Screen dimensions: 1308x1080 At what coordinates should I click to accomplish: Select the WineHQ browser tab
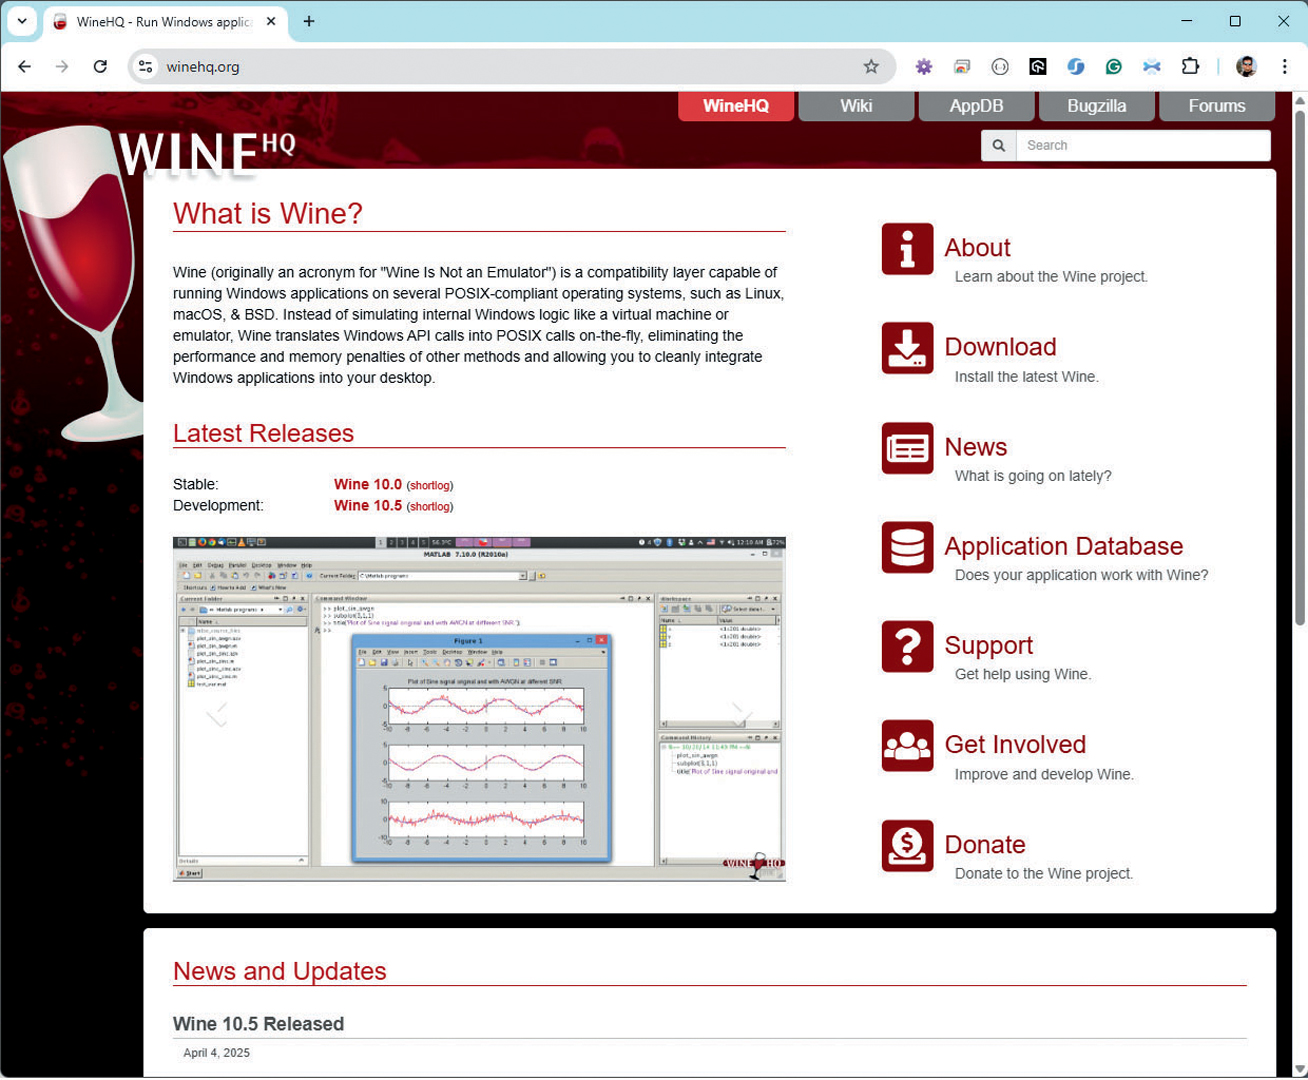click(x=166, y=22)
